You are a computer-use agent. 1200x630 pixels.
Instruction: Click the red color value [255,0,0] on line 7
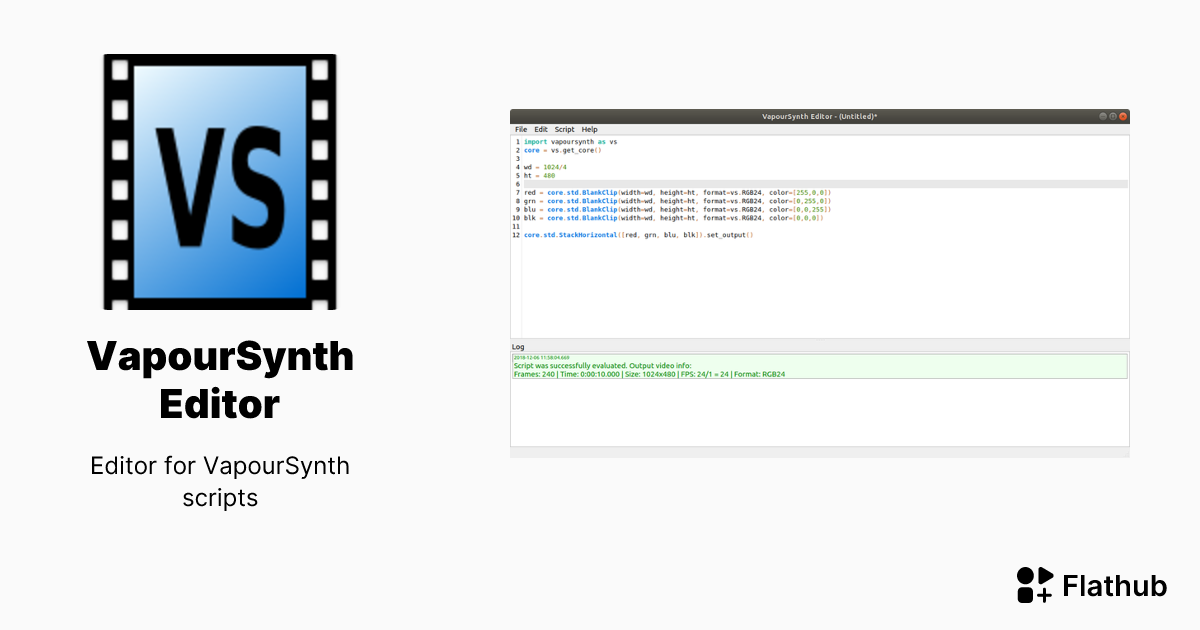click(x=812, y=191)
